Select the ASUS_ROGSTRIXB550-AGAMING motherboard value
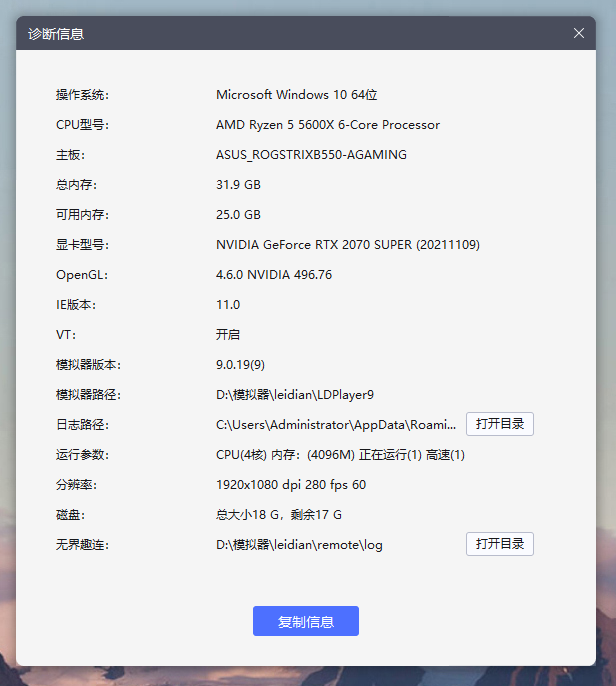 (311, 155)
